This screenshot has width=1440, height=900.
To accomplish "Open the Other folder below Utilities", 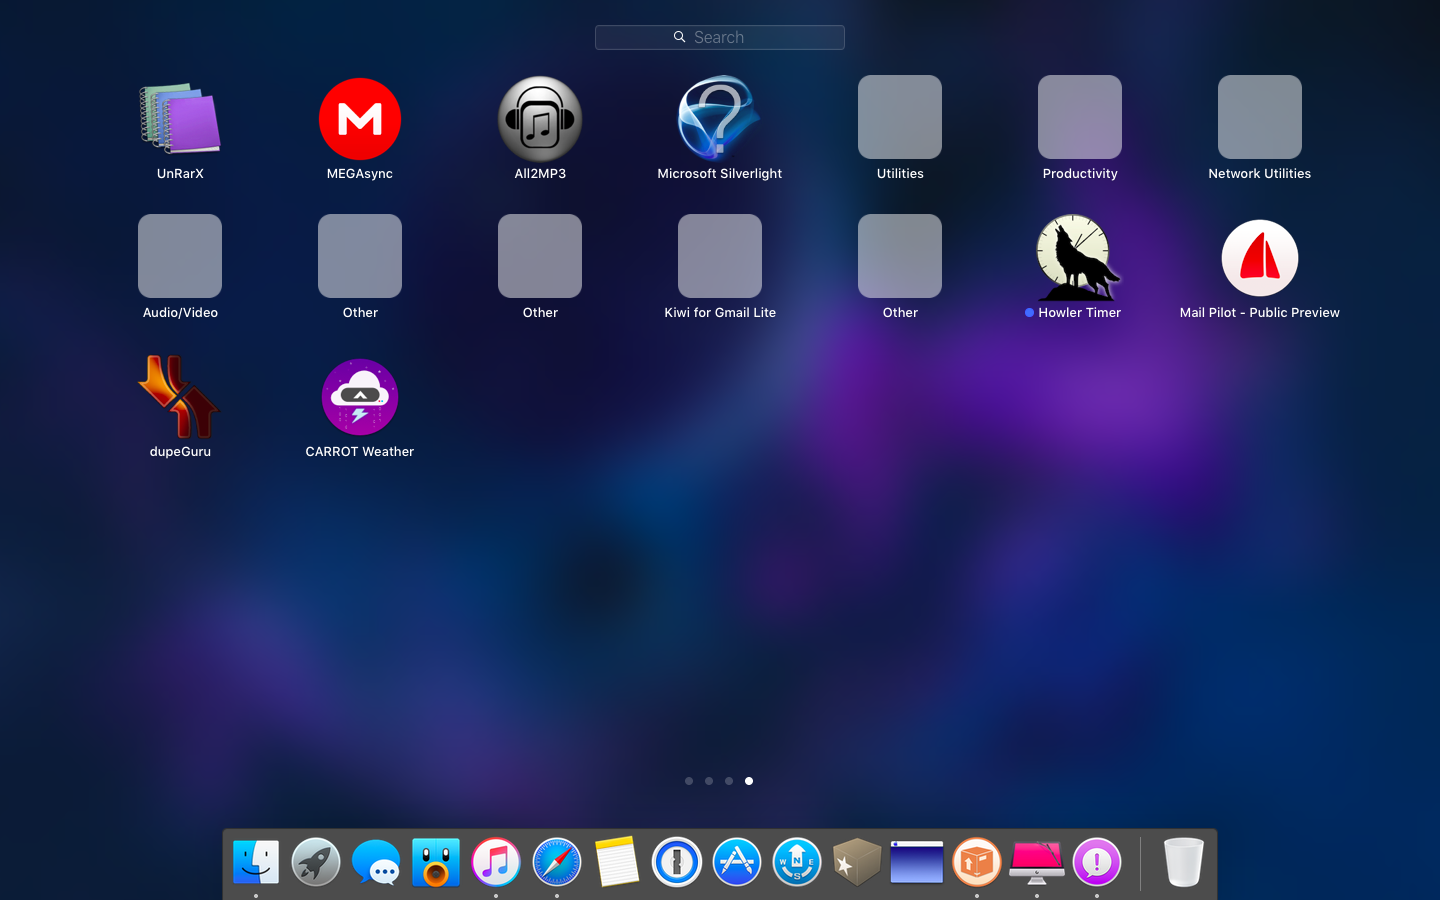I will tap(900, 256).
